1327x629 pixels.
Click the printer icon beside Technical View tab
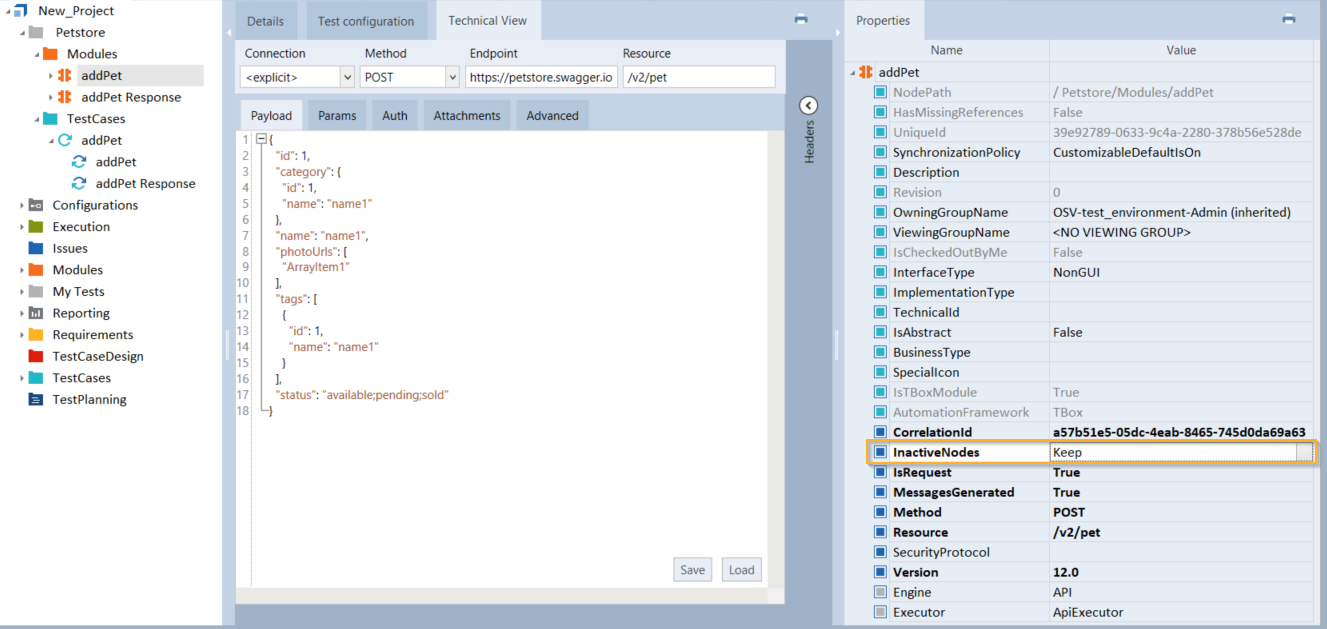800,19
